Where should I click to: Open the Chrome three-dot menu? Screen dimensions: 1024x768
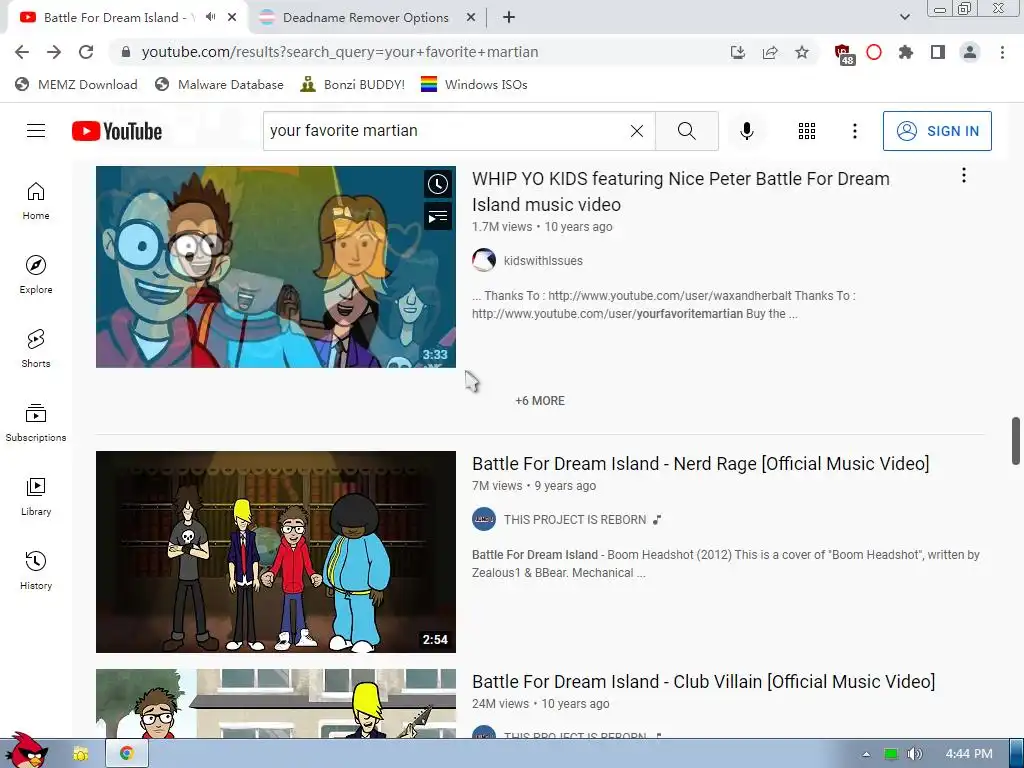[1002, 52]
